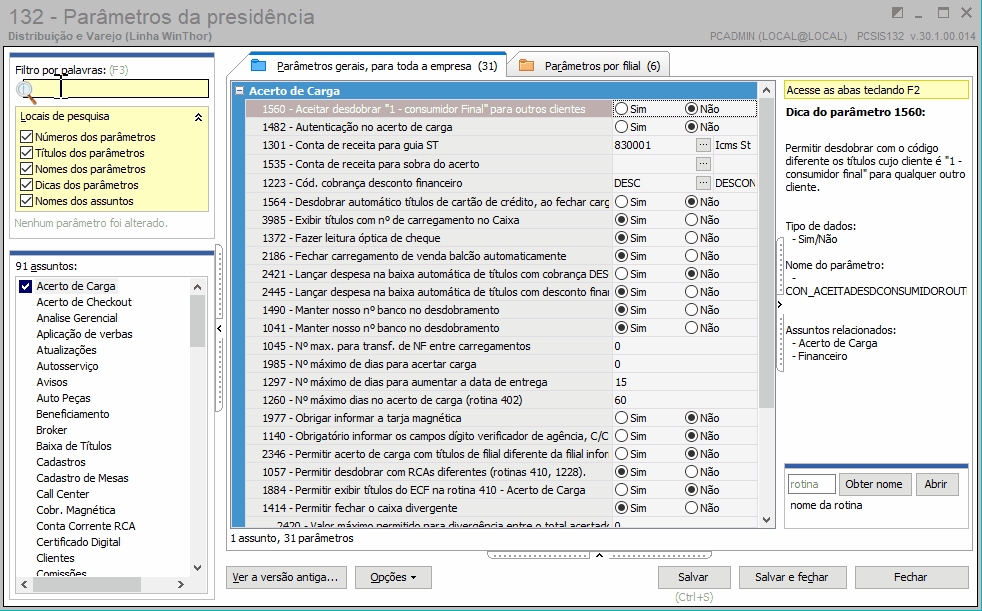Select Não for 3985 Exibir títulos
Screen dimensions: 982x611
691,220
